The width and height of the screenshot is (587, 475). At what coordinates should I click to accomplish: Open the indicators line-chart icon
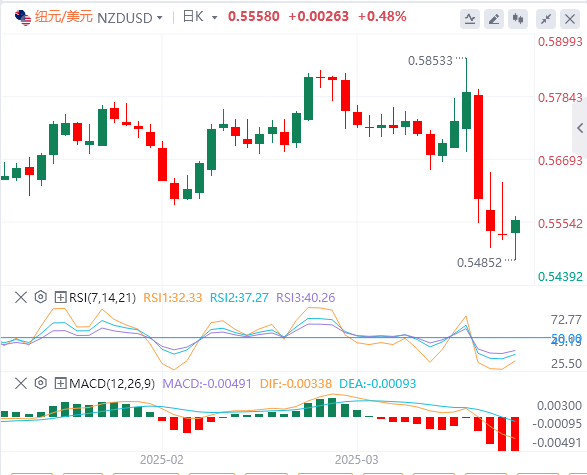[x=470, y=19]
